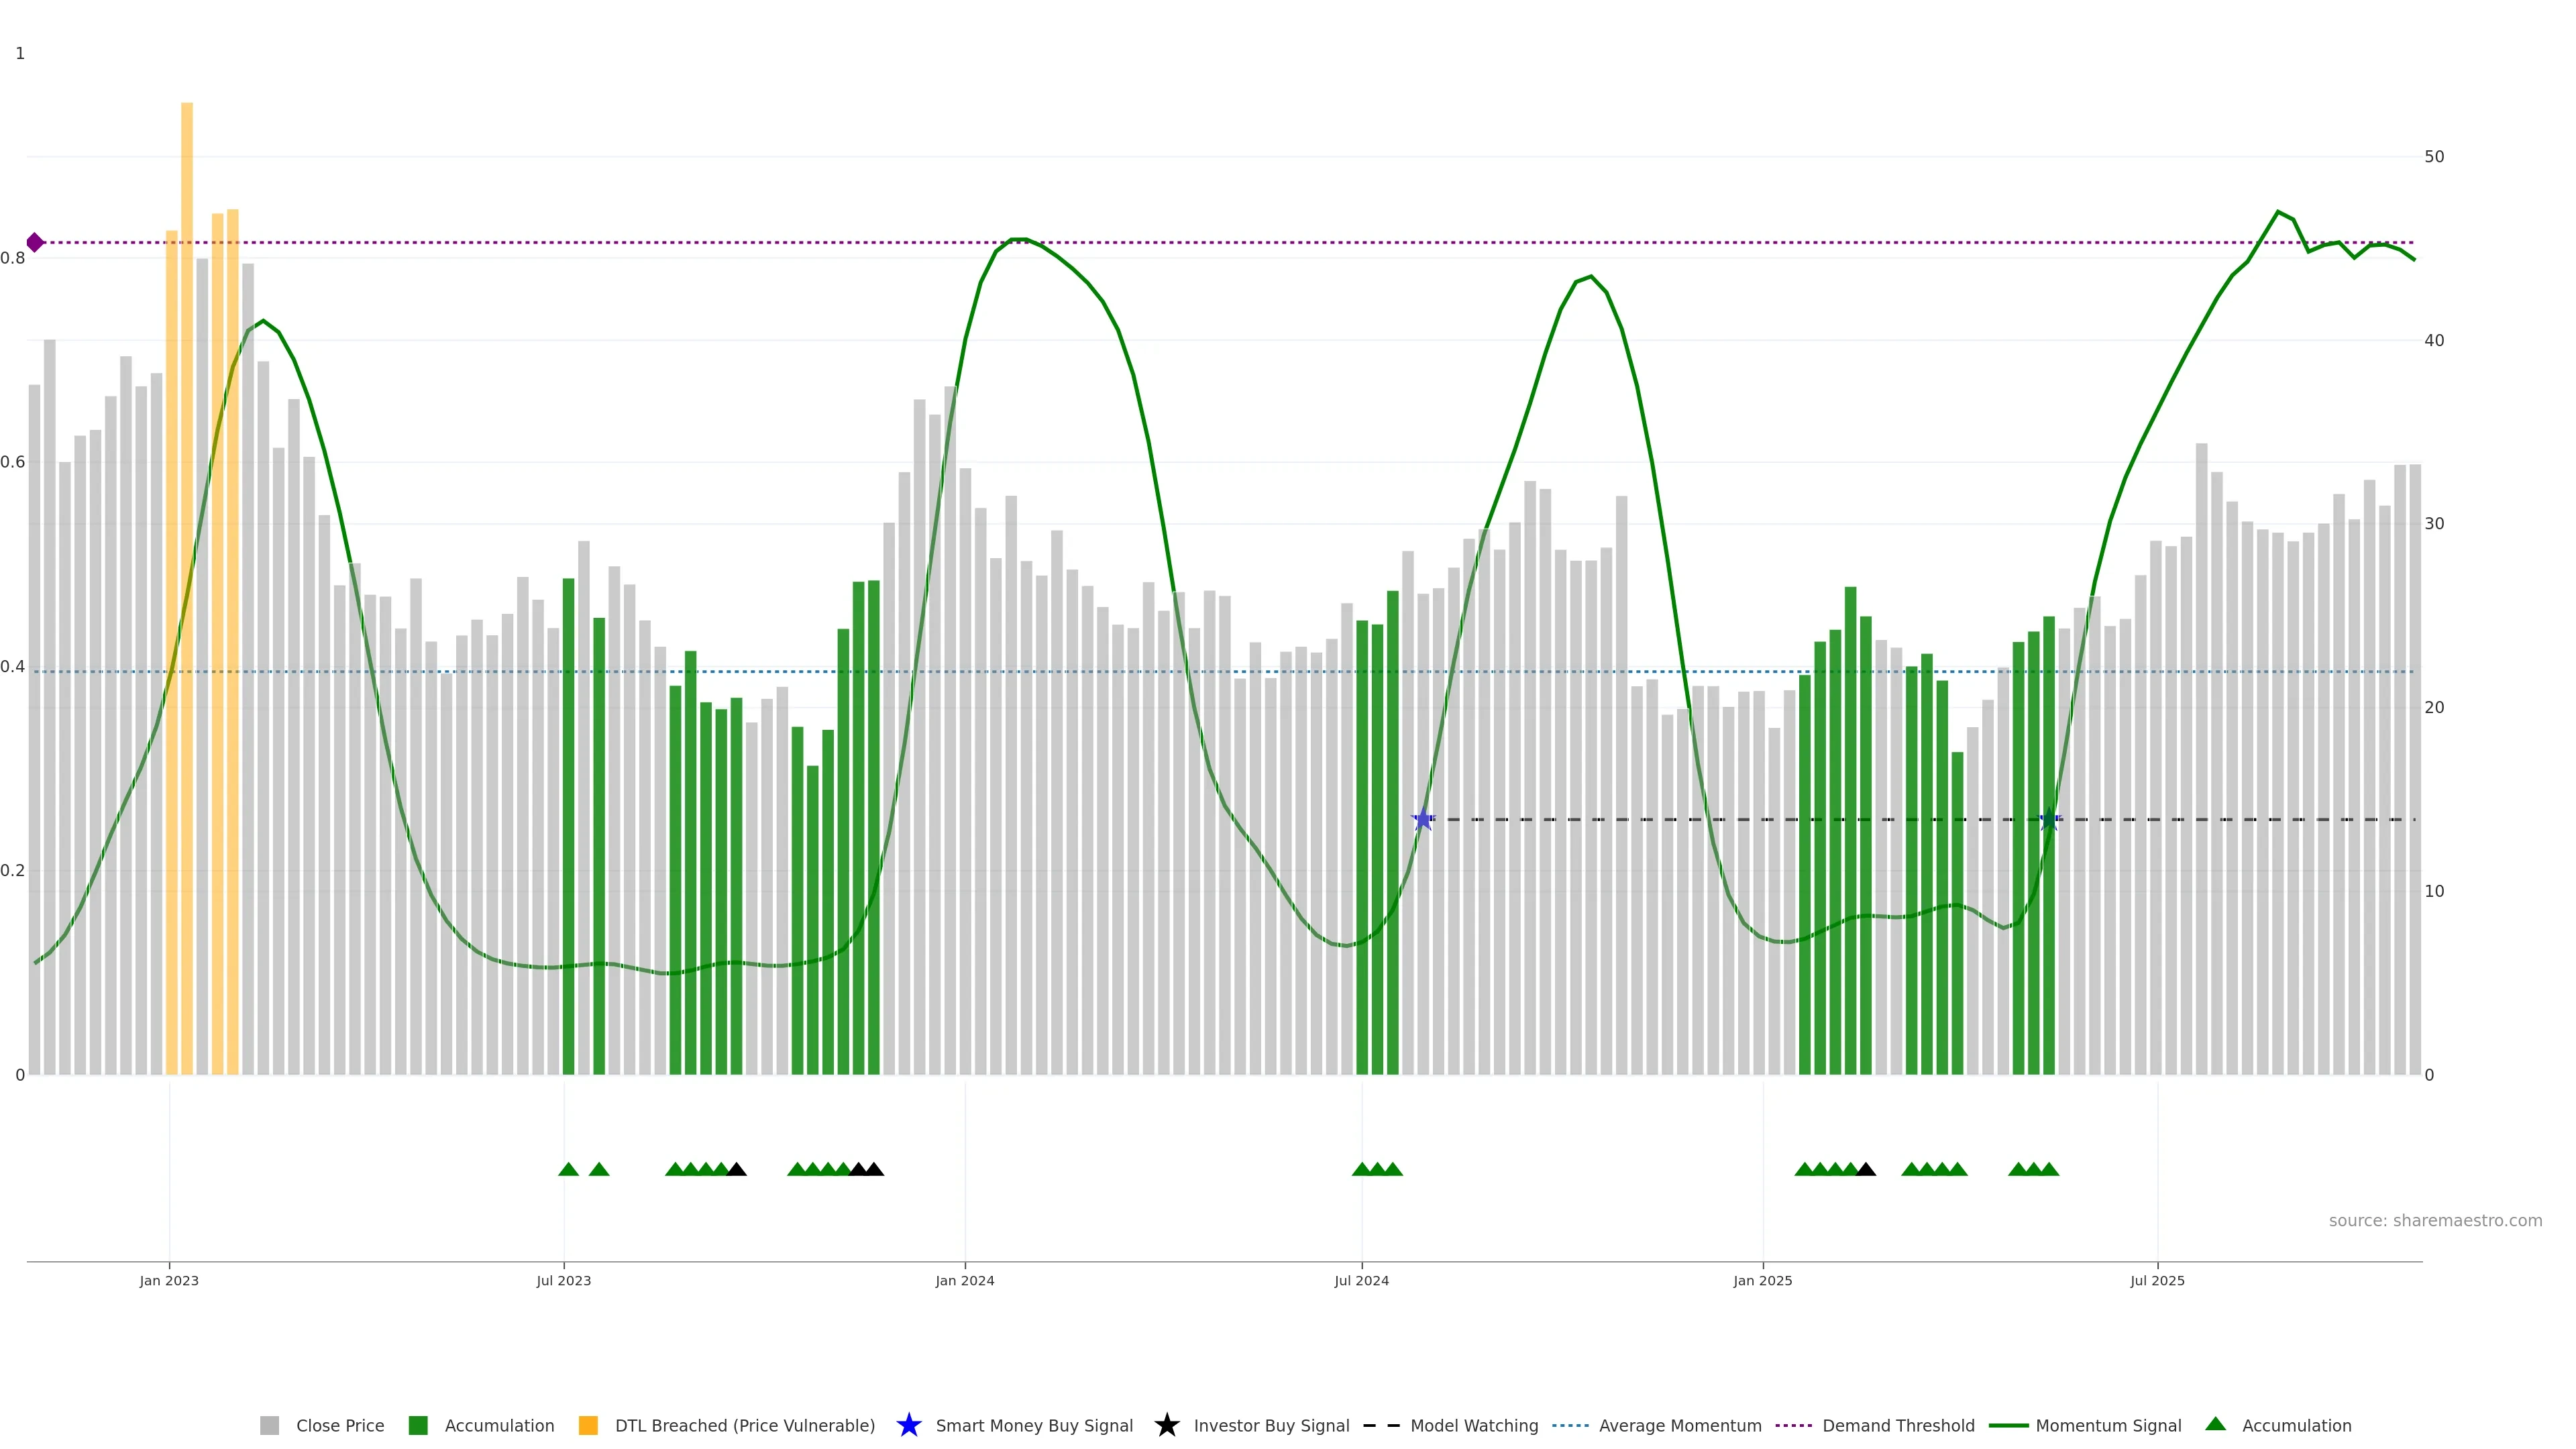Click the Investor Buy Signal black star legend
This screenshot has height=1449, width=2576.
1166,1425
